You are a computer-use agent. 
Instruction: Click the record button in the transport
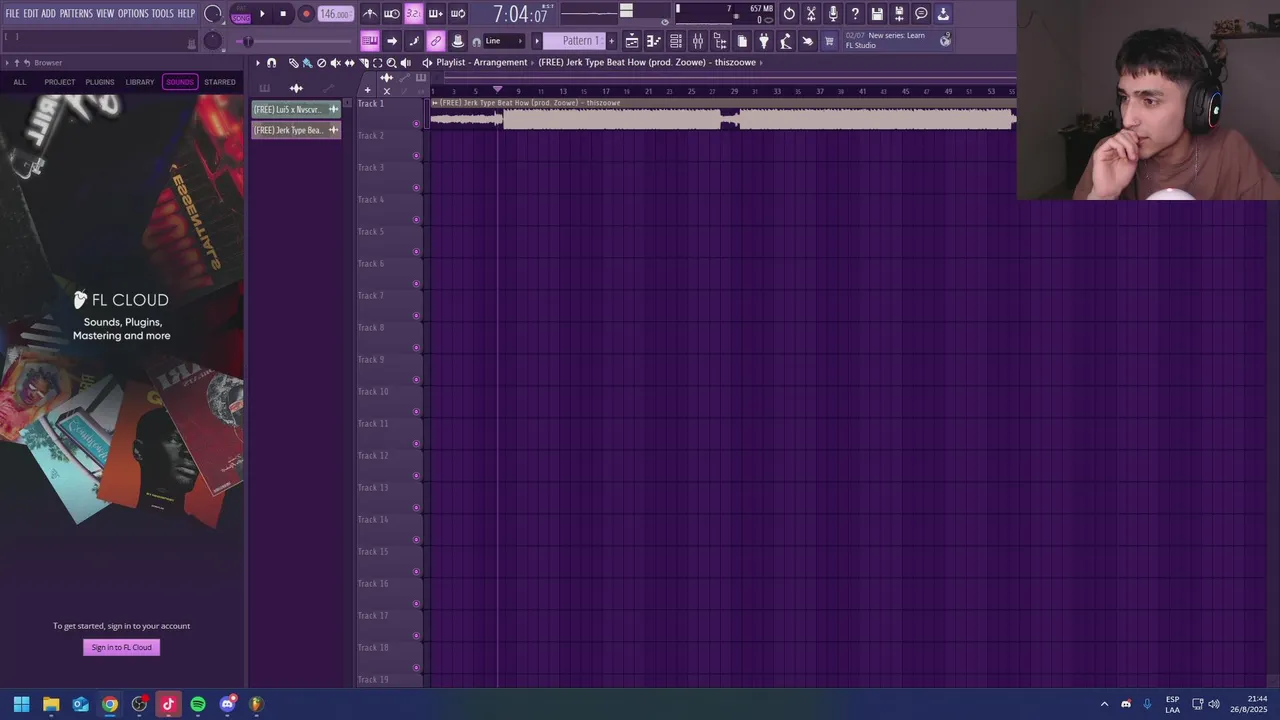306,14
